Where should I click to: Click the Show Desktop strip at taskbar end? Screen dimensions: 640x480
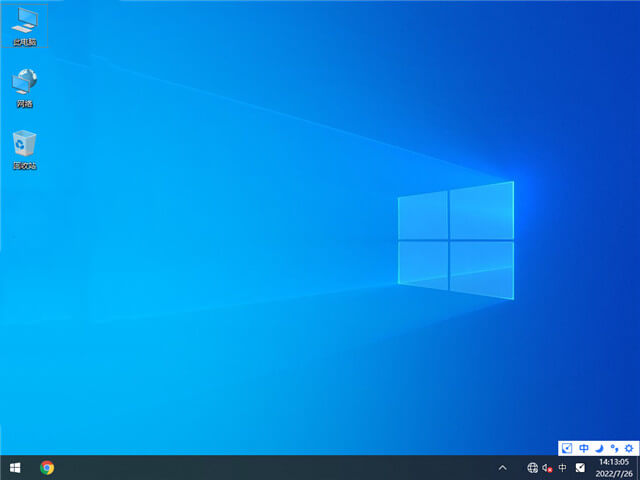coord(638,468)
